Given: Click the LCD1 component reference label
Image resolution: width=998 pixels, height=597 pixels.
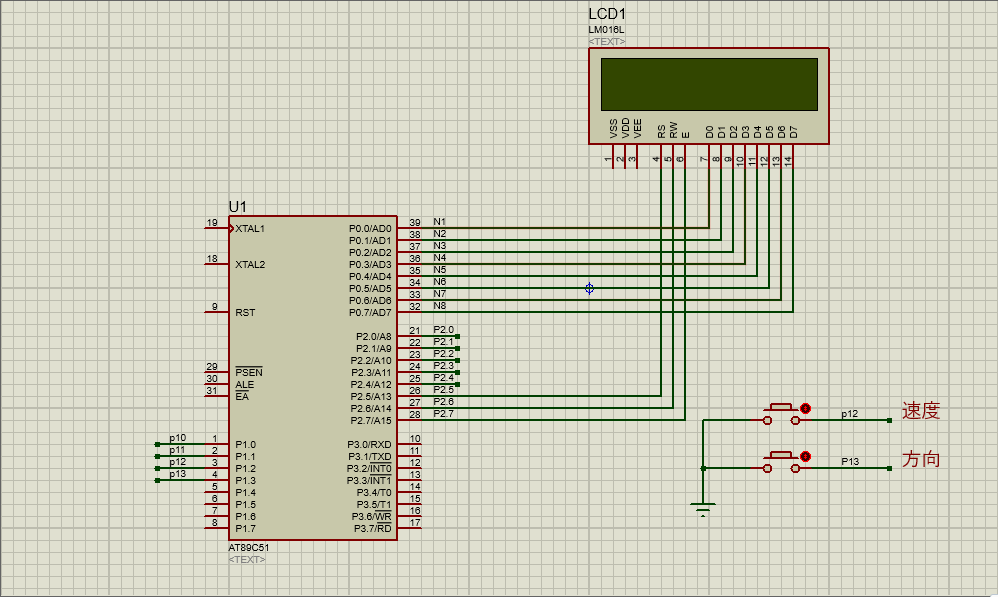Looking at the screenshot, I should [x=607, y=14].
